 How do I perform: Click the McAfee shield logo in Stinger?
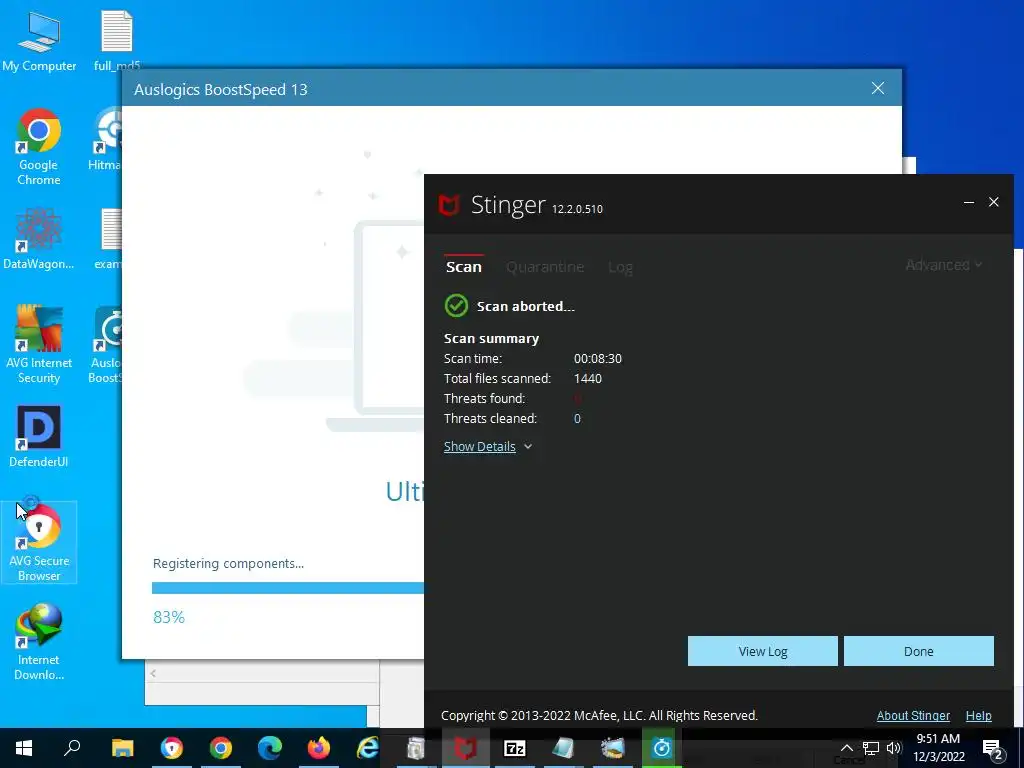coord(449,205)
